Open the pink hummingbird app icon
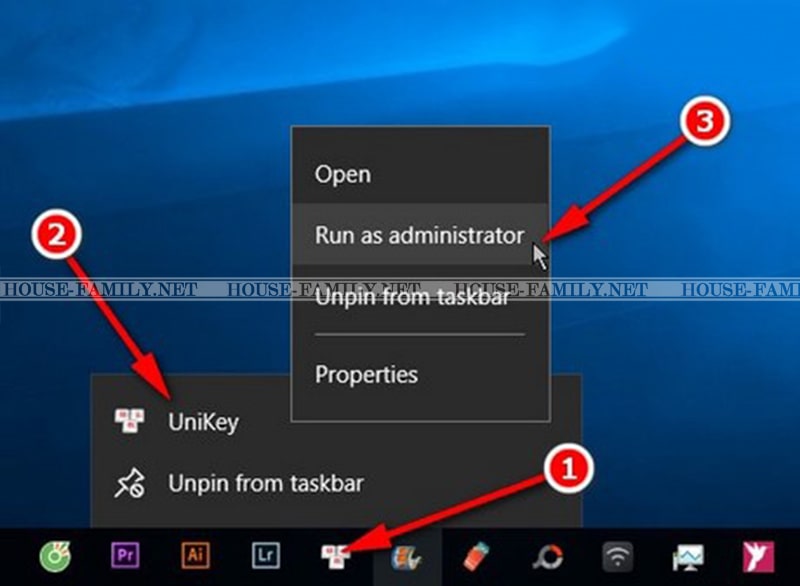 (x=758, y=556)
